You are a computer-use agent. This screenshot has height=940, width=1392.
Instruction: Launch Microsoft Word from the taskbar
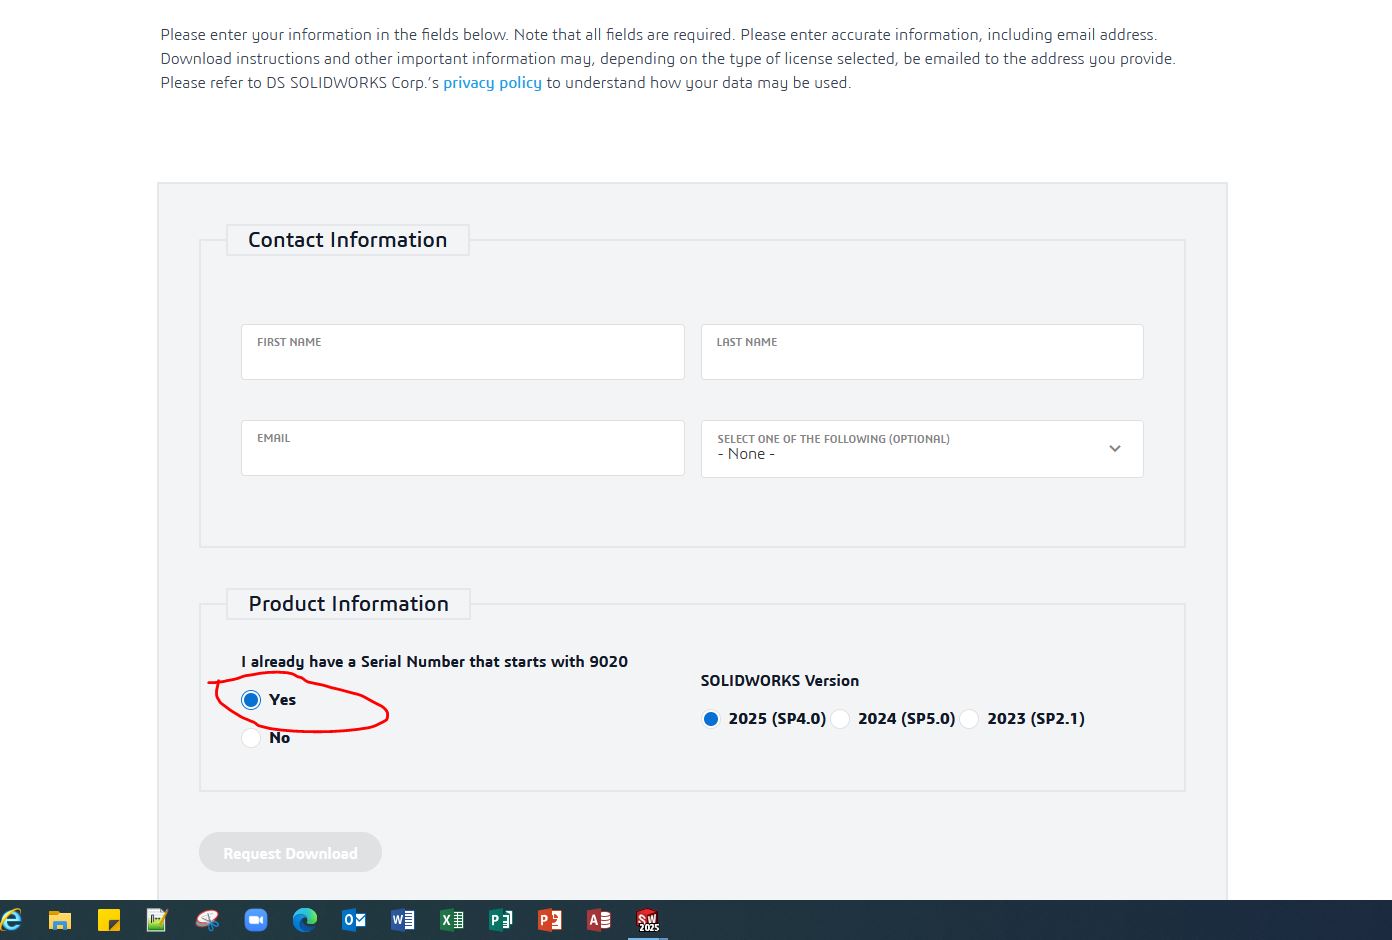[403, 920]
